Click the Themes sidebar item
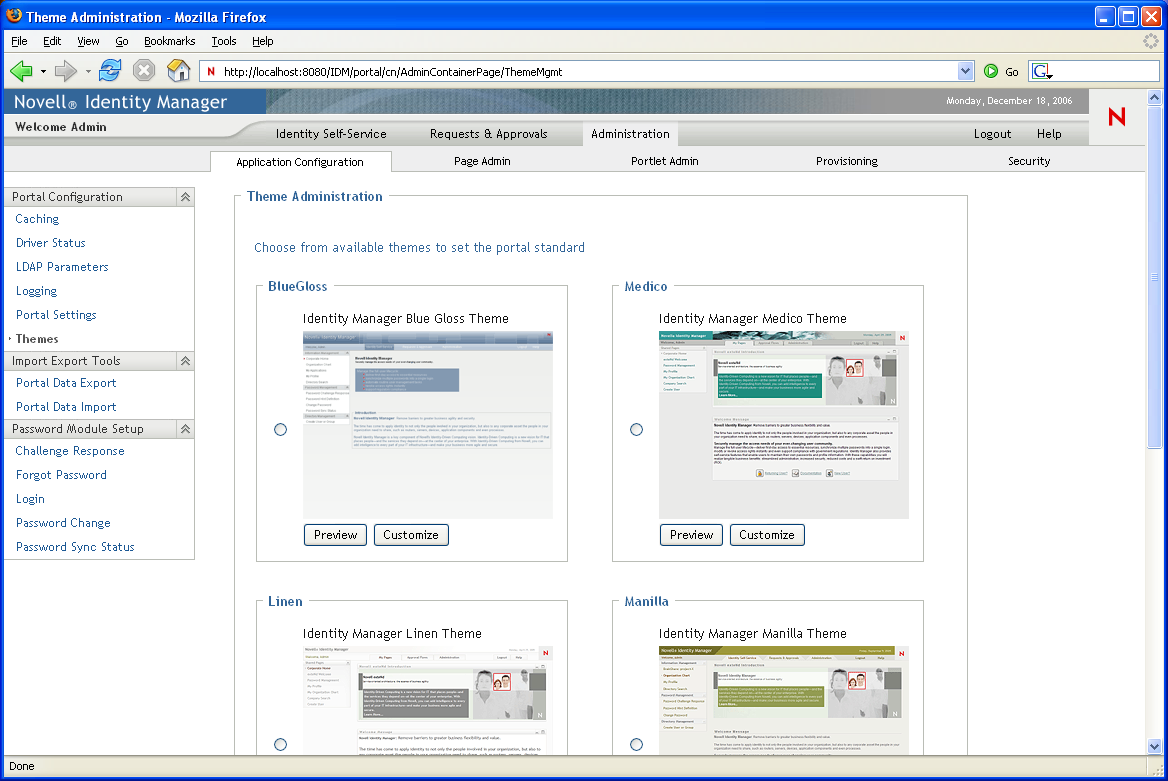Screen dimensions: 1168x781 click(x=36, y=339)
